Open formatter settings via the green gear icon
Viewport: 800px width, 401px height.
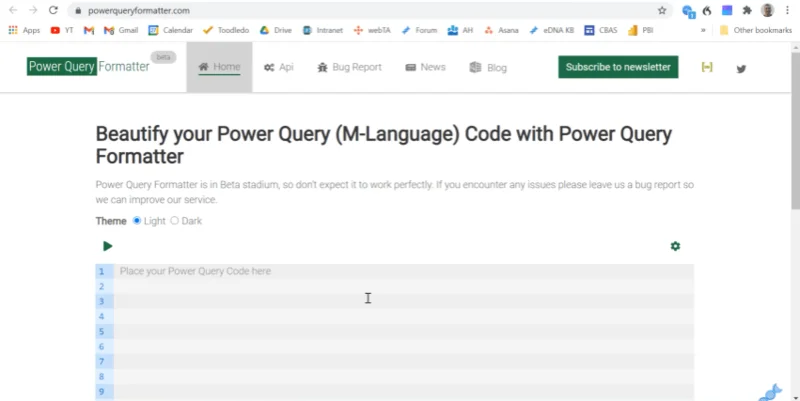click(x=675, y=246)
